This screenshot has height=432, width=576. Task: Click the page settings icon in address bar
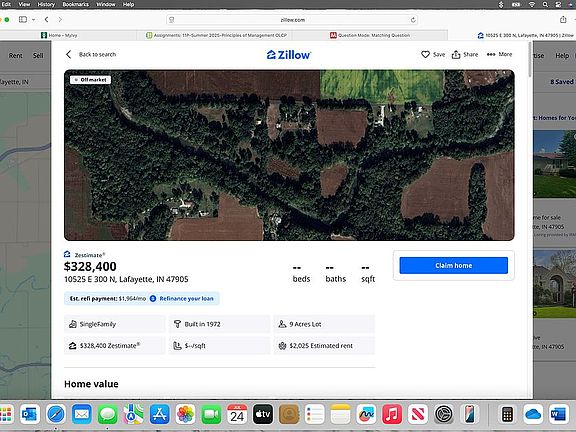[172, 20]
